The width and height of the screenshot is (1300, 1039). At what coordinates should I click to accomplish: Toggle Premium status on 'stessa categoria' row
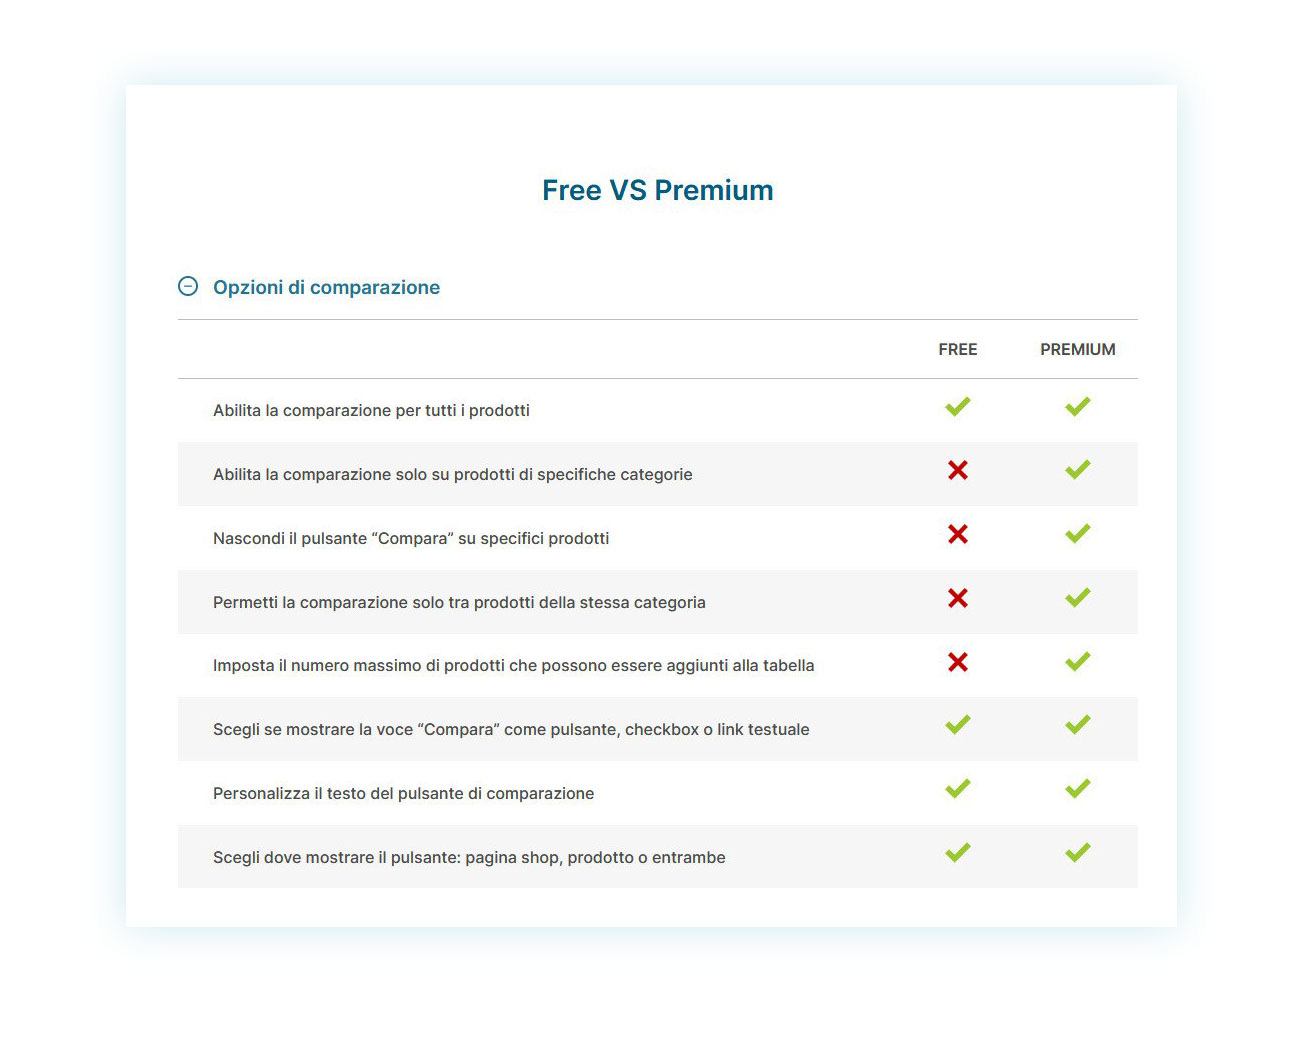[1077, 597]
